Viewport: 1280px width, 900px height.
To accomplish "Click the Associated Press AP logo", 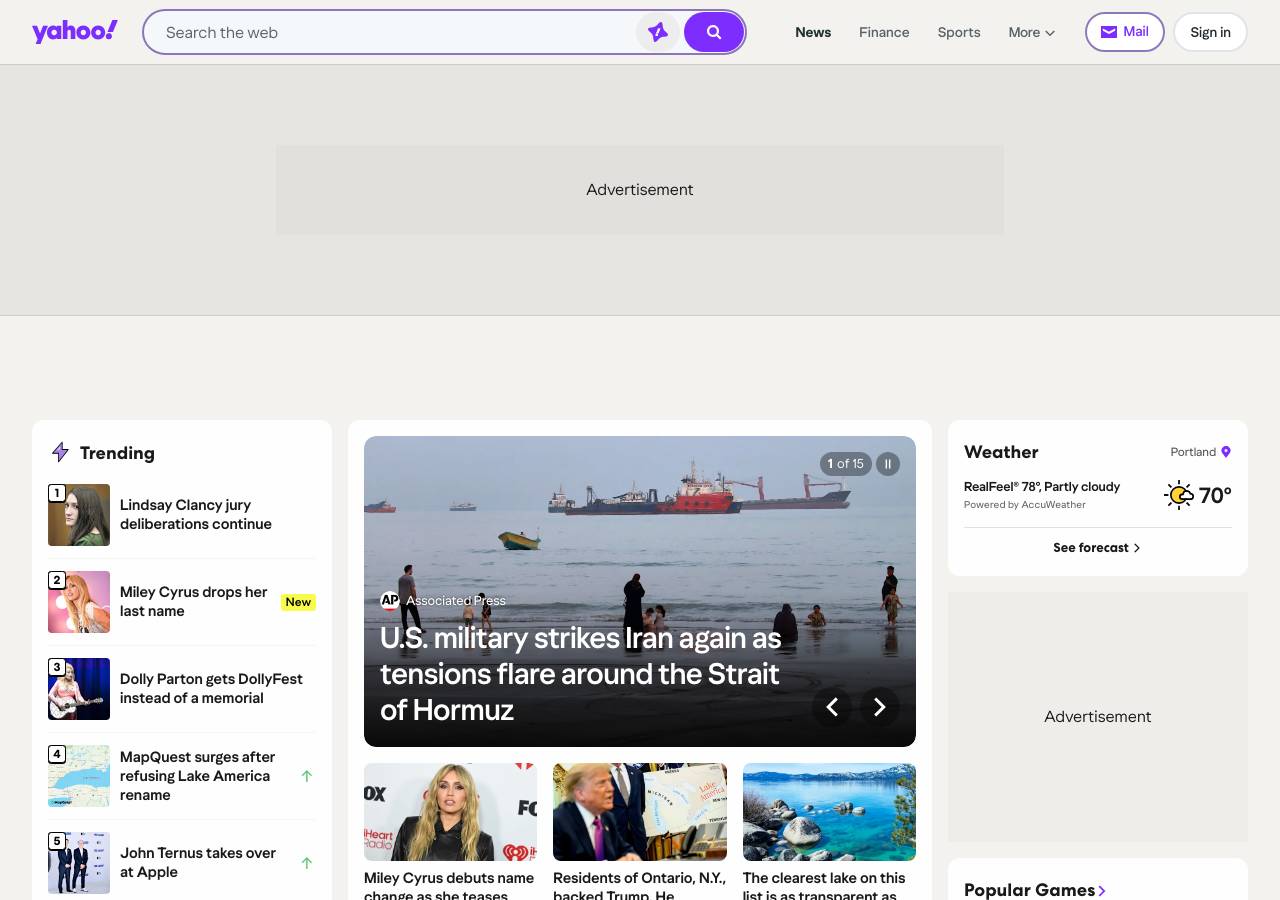I will click(x=390, y=601).
